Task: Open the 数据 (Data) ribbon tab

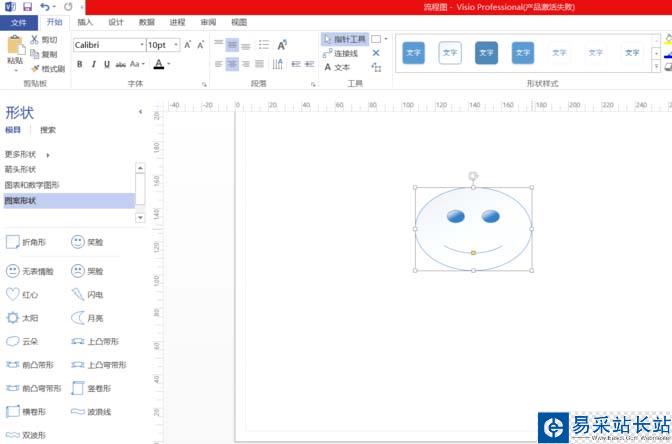Action: point(147,22)
